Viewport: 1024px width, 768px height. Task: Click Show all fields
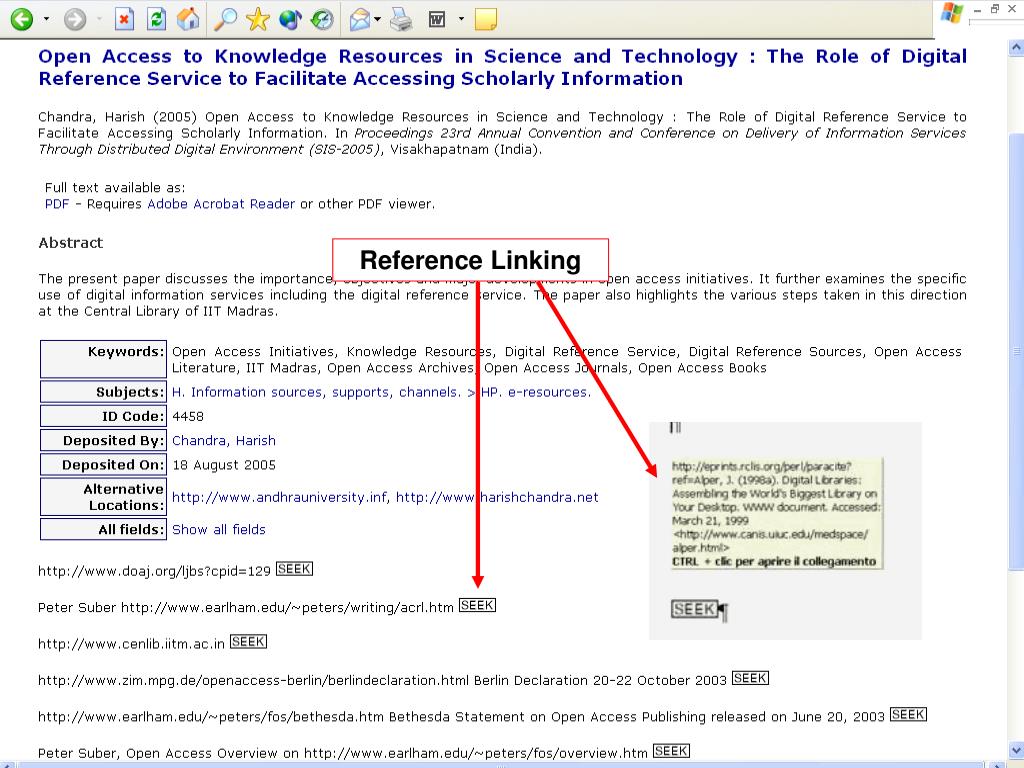click(219, 530)
